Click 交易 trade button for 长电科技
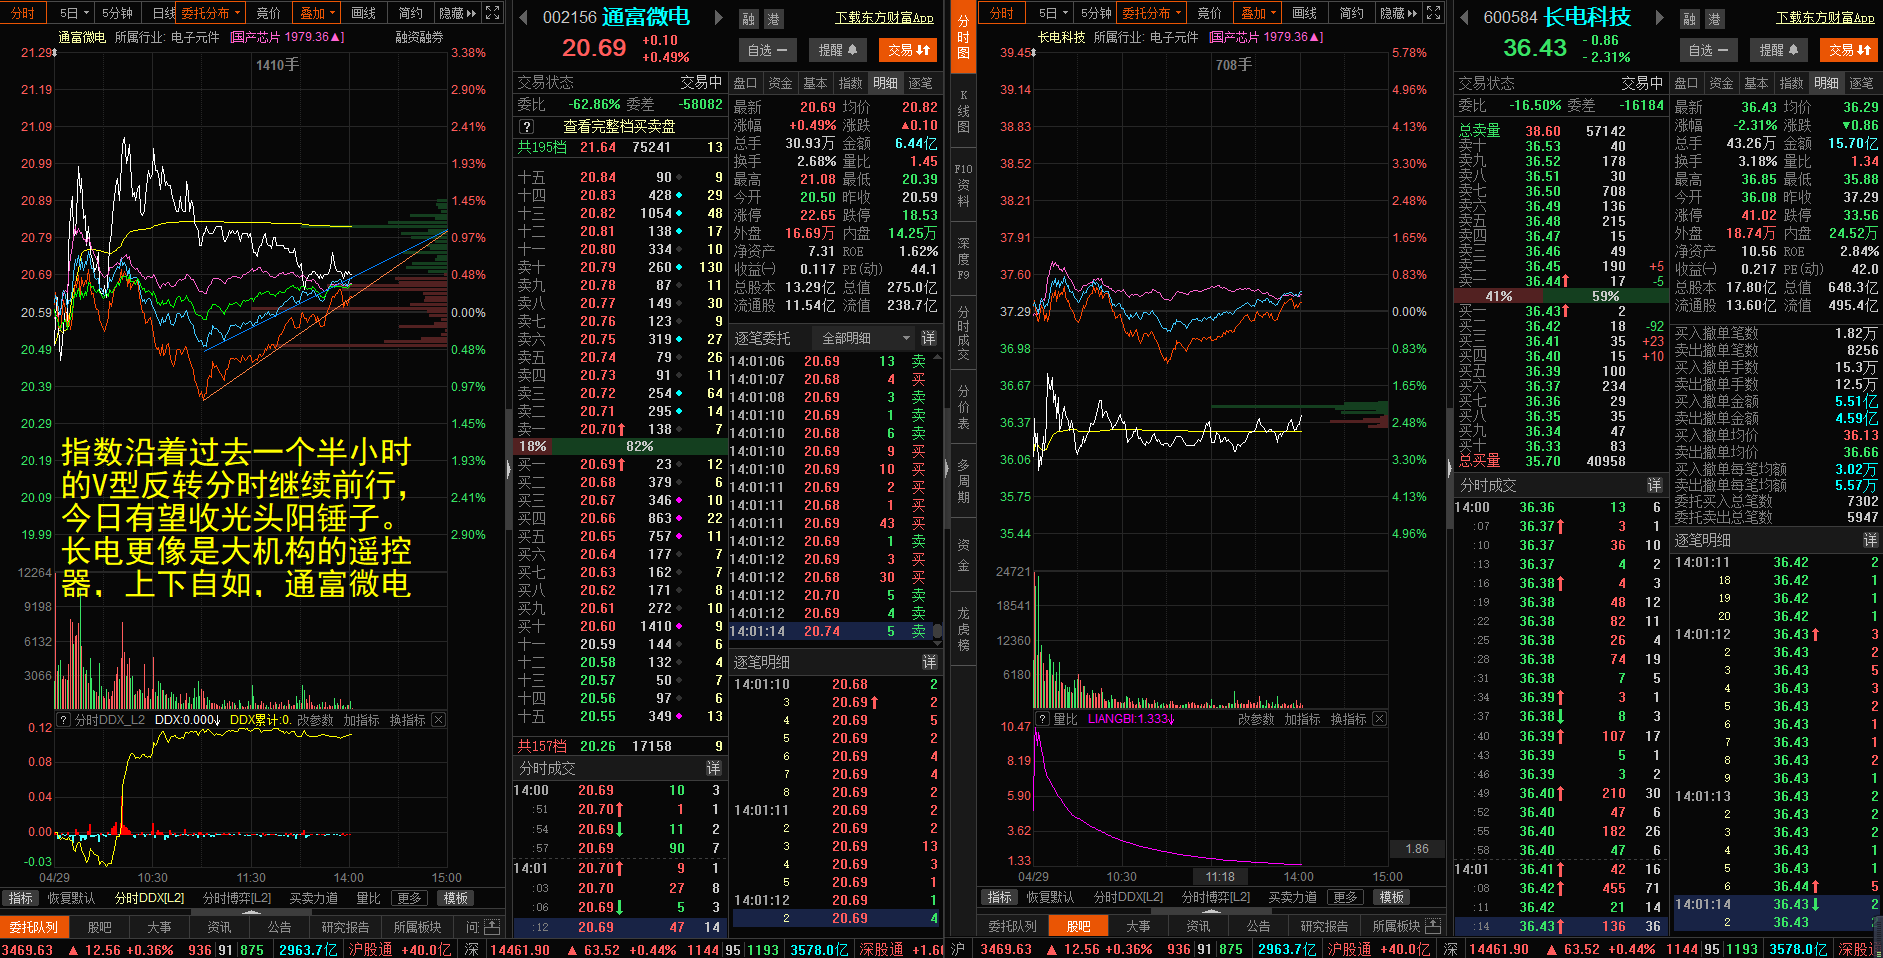Screen dimensions: 1883x958 click(x=1849, y=49)
